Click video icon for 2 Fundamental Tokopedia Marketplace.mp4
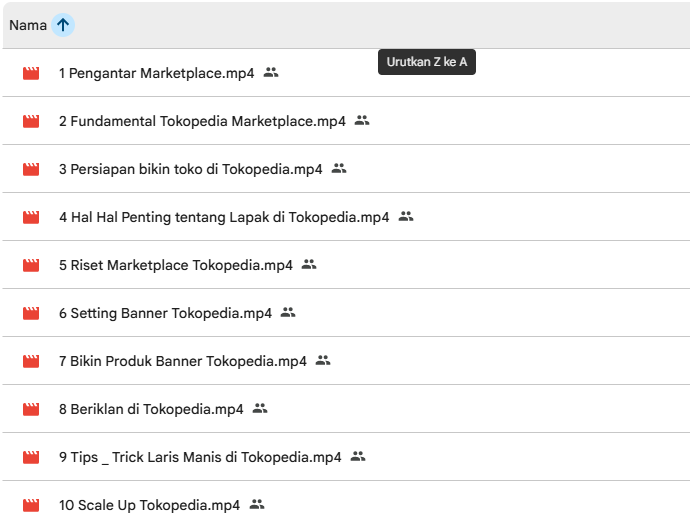This screenshot has width=690, height=525. point(31,121)
